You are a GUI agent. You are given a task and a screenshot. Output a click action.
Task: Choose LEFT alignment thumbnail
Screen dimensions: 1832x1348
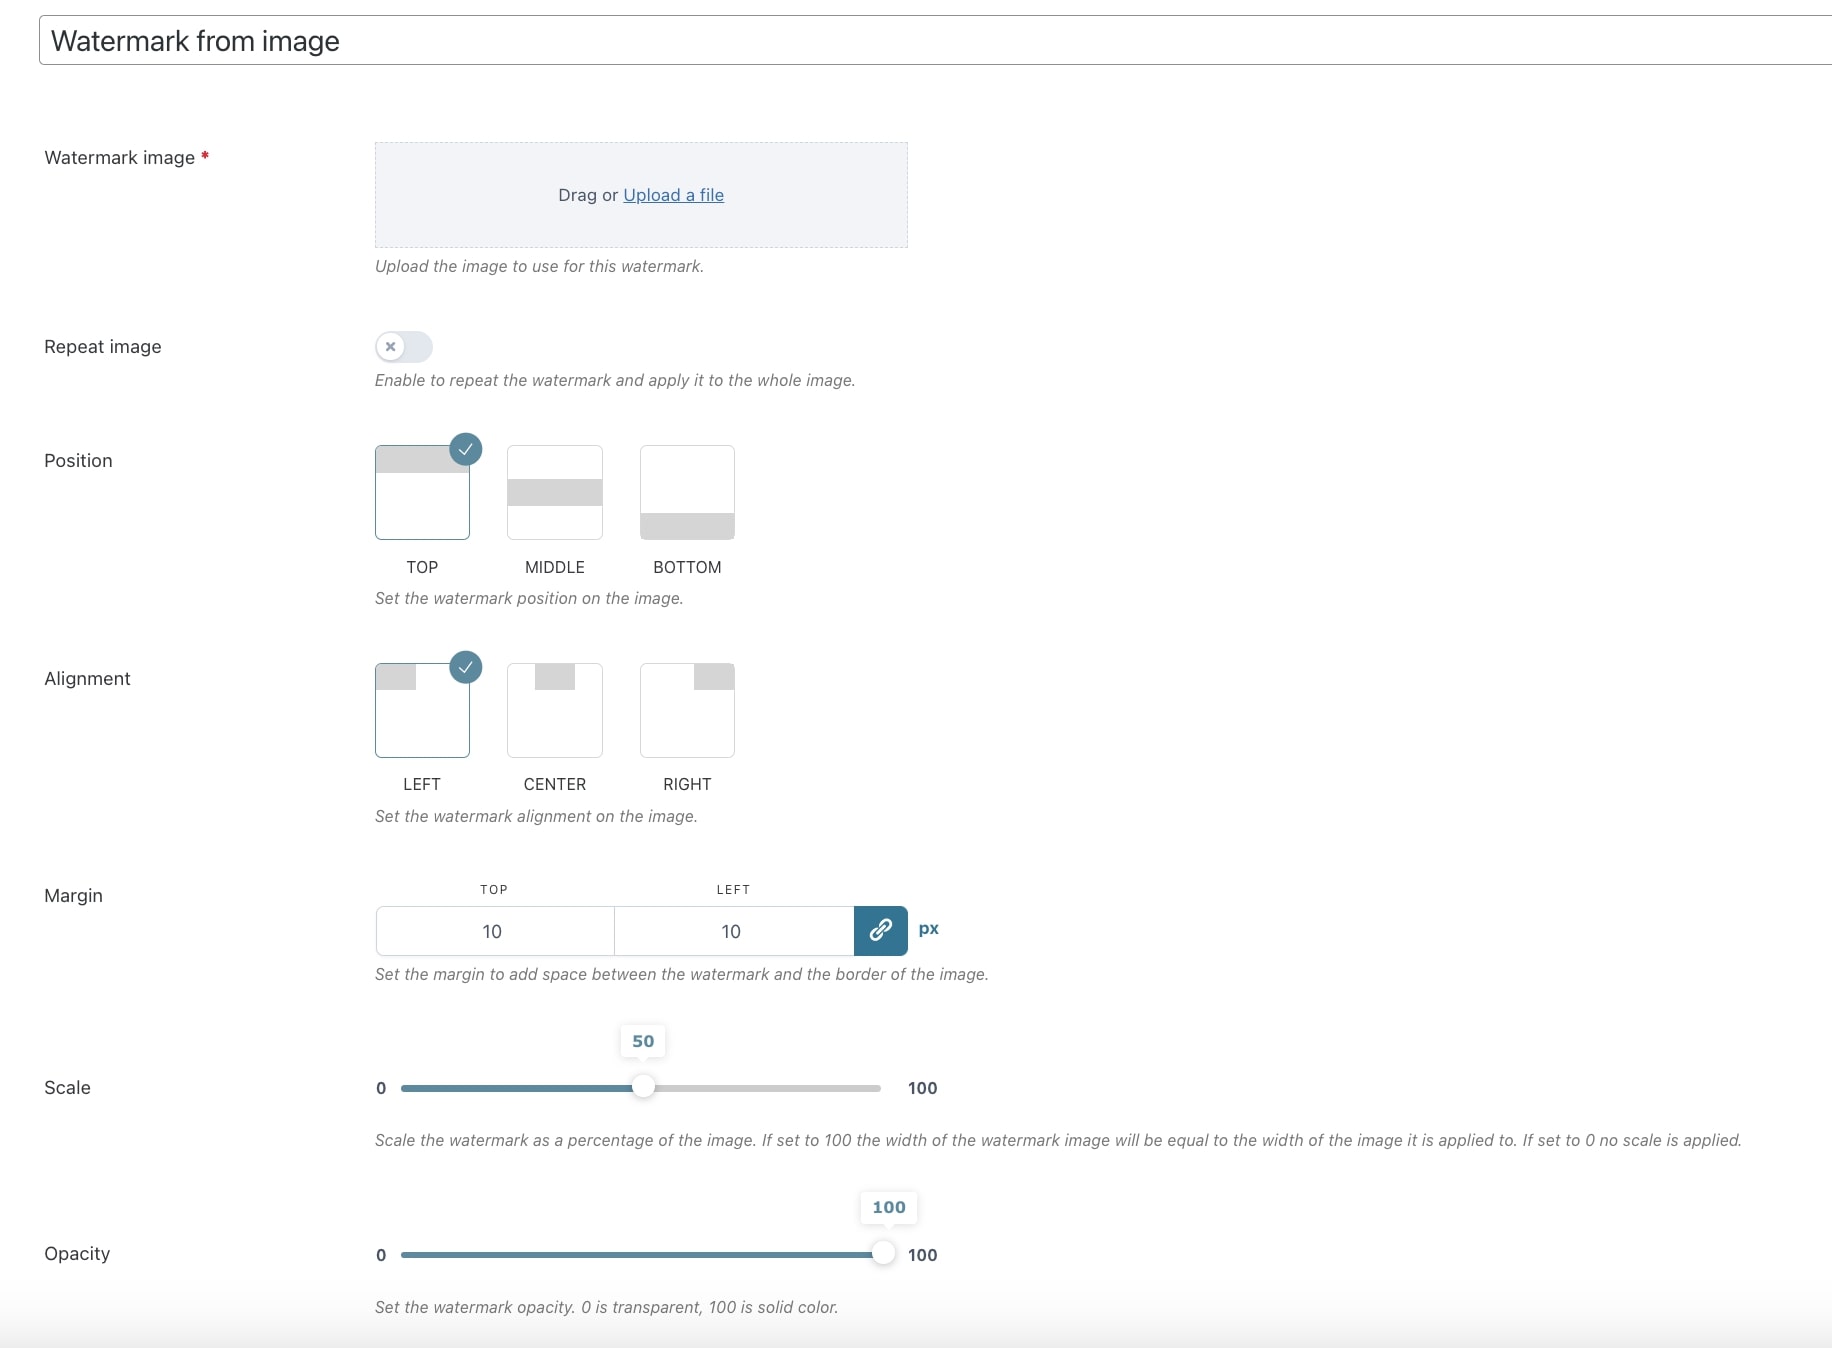[x=422, y=710]
